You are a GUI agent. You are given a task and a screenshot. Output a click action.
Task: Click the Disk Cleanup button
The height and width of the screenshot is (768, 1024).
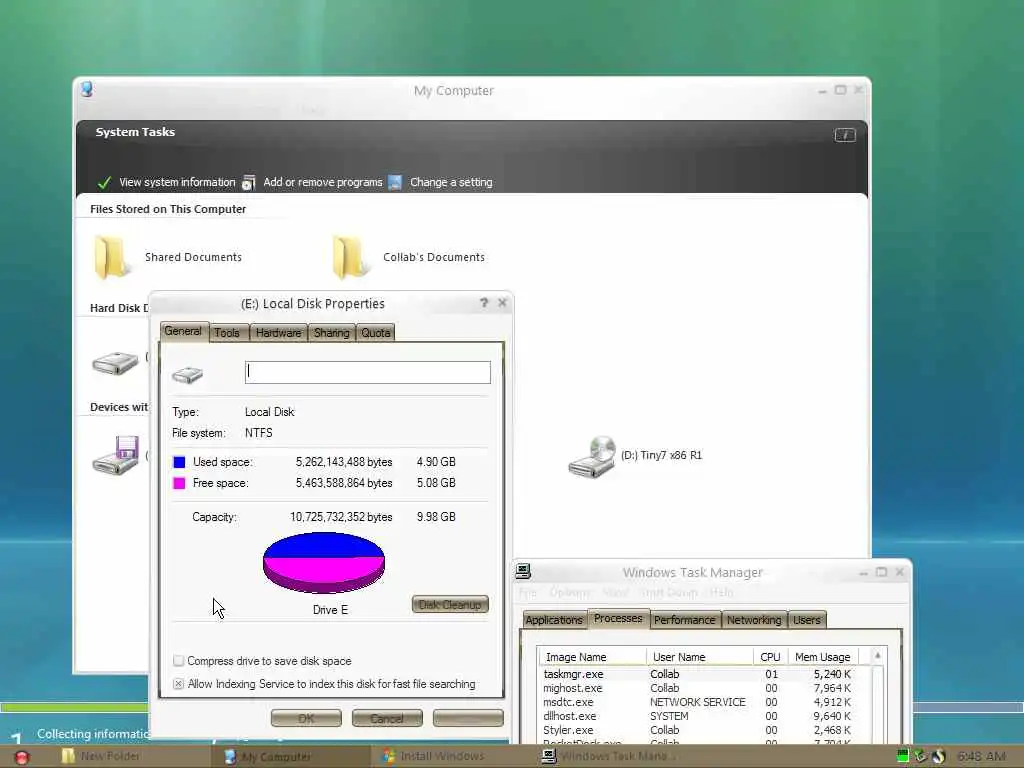450,605
